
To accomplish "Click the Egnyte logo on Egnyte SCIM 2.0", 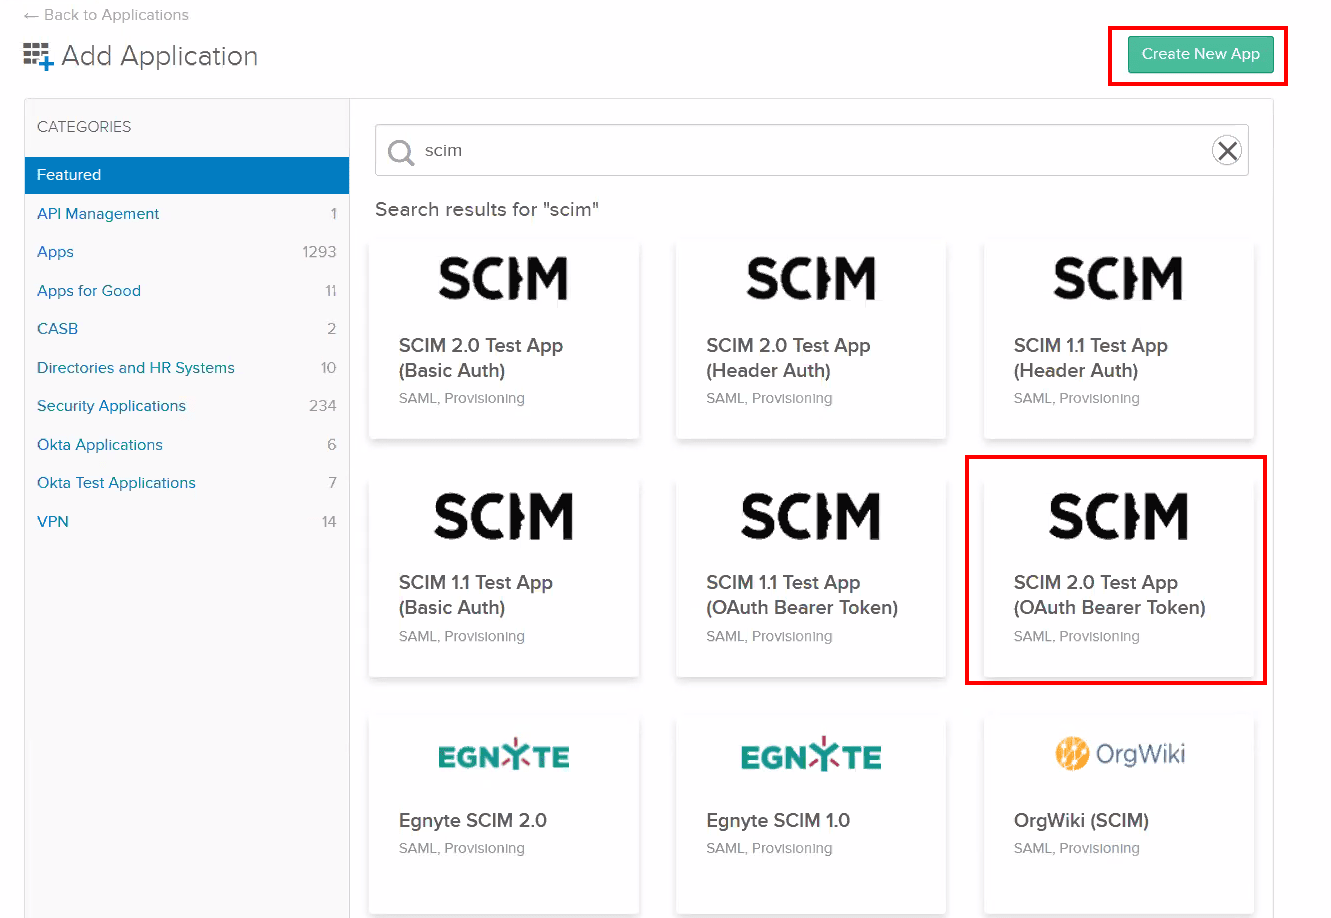I will point(503,754).
